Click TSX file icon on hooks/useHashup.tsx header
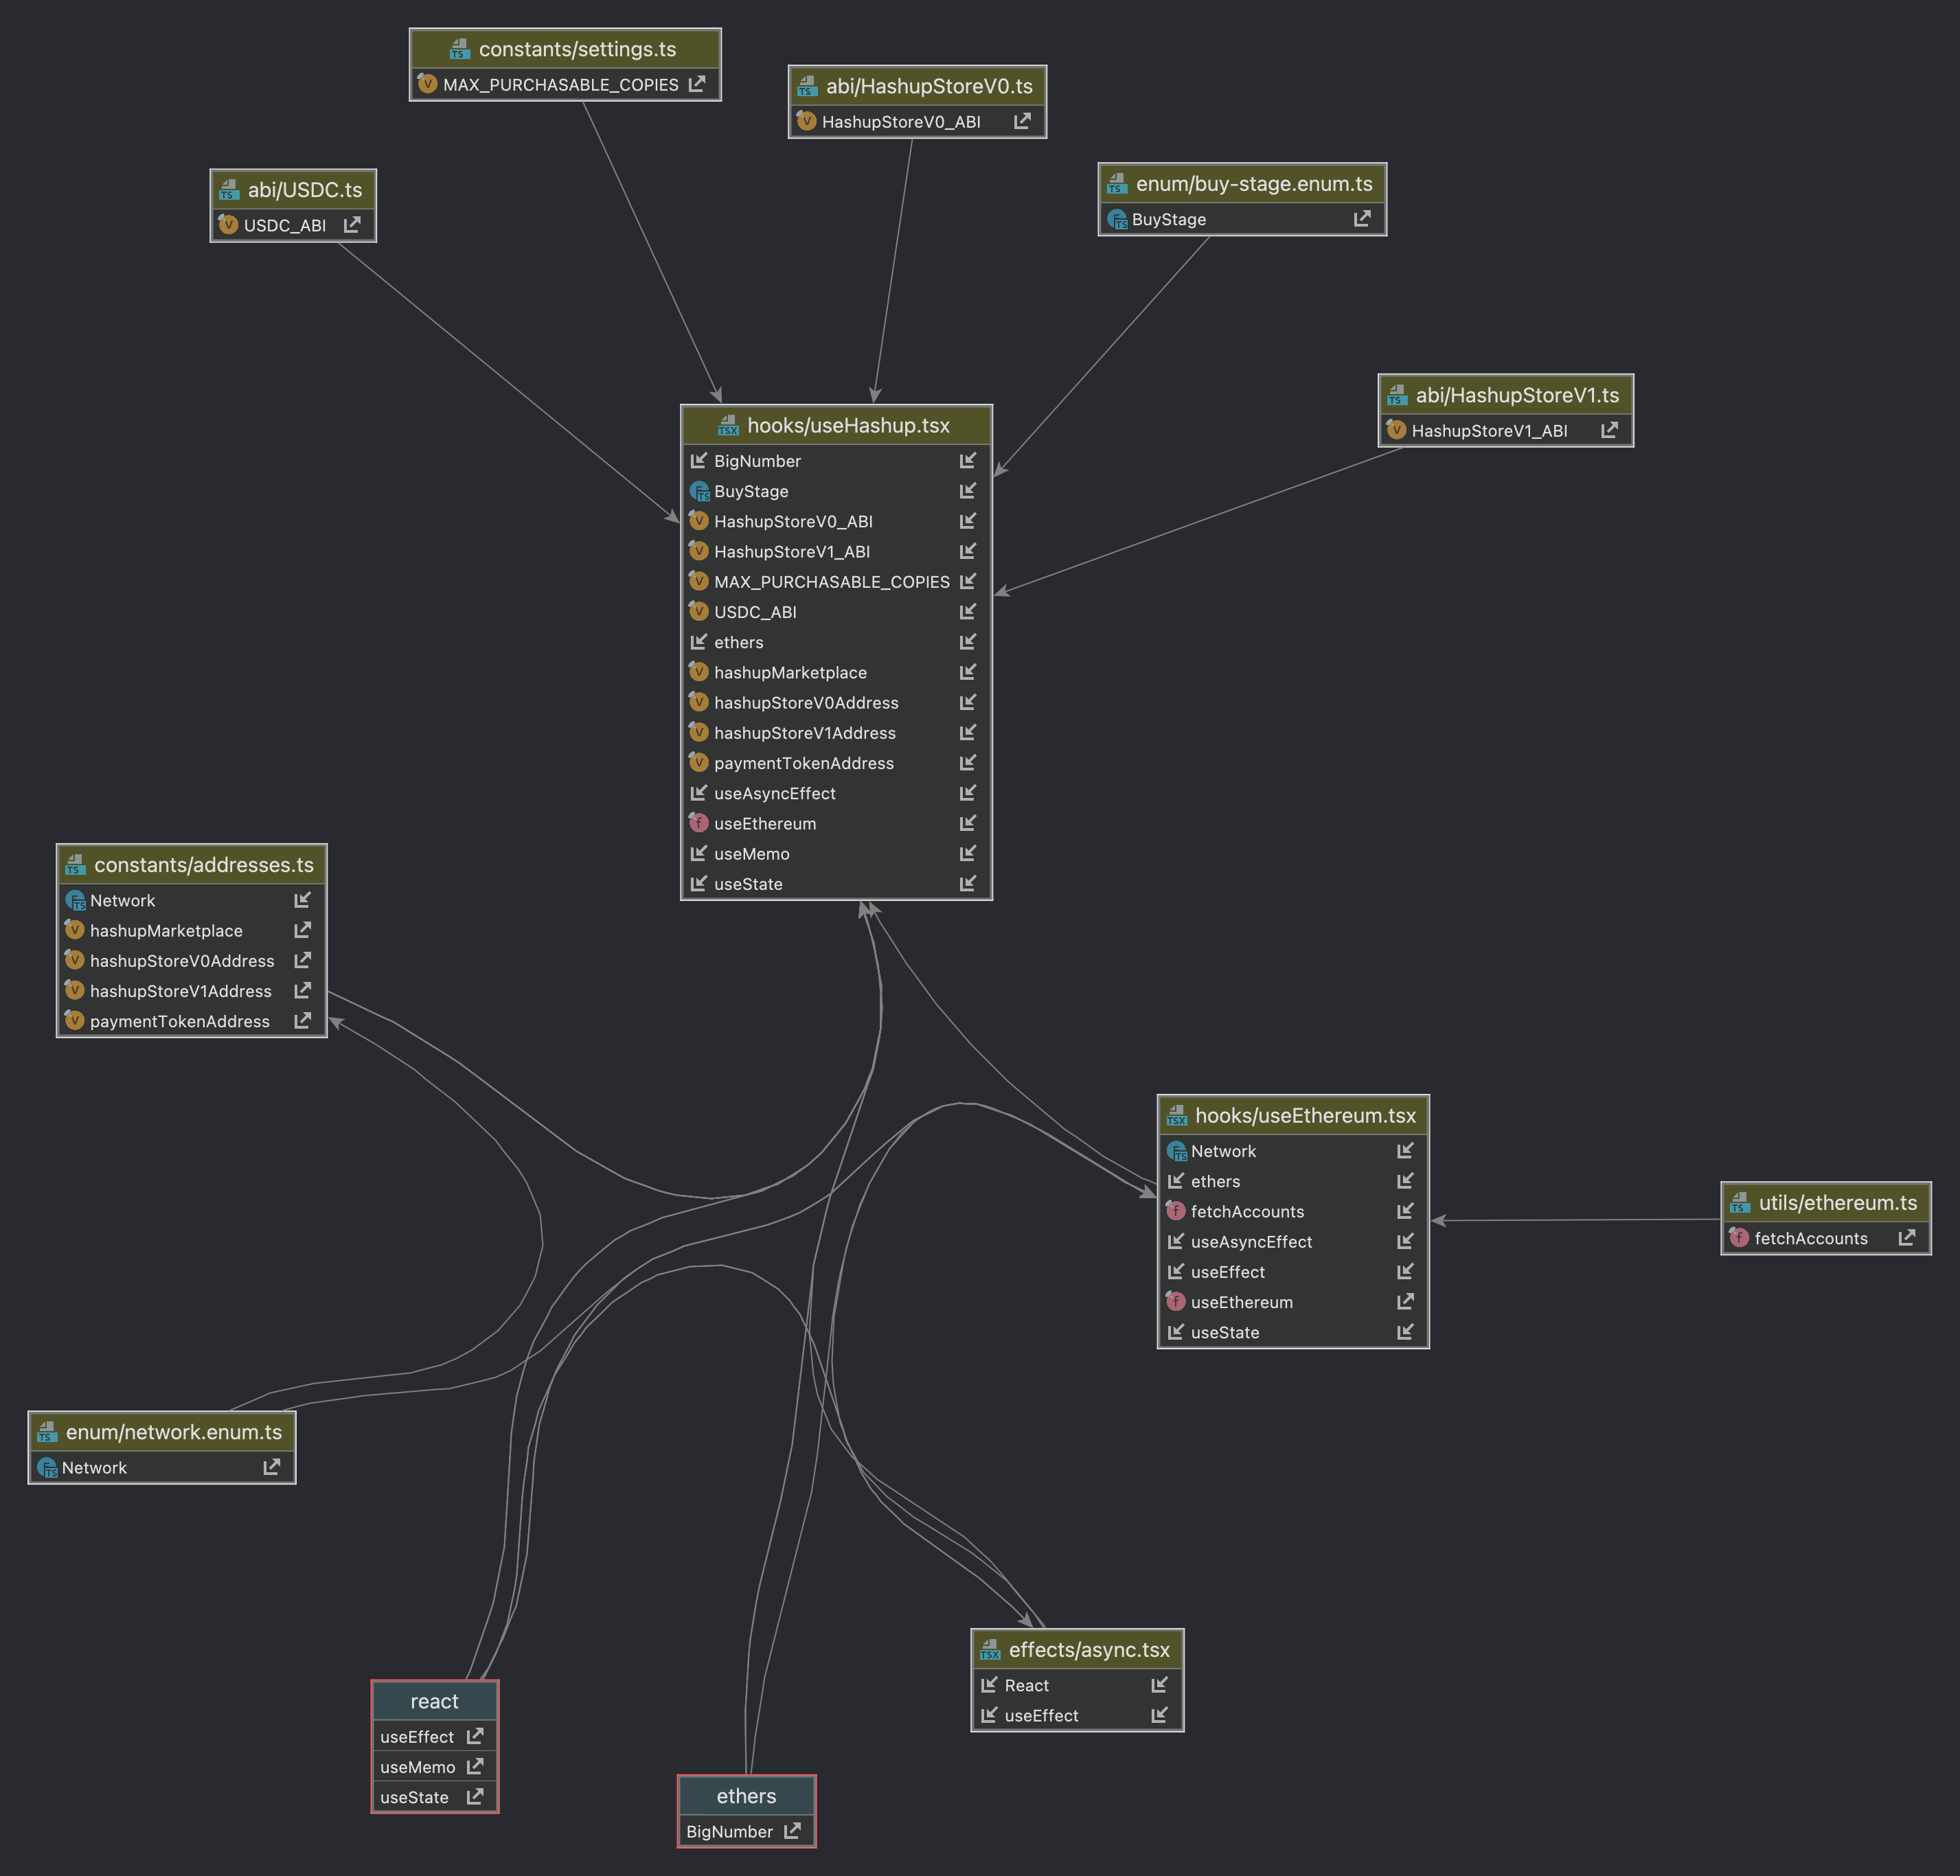 click(728, 426)
